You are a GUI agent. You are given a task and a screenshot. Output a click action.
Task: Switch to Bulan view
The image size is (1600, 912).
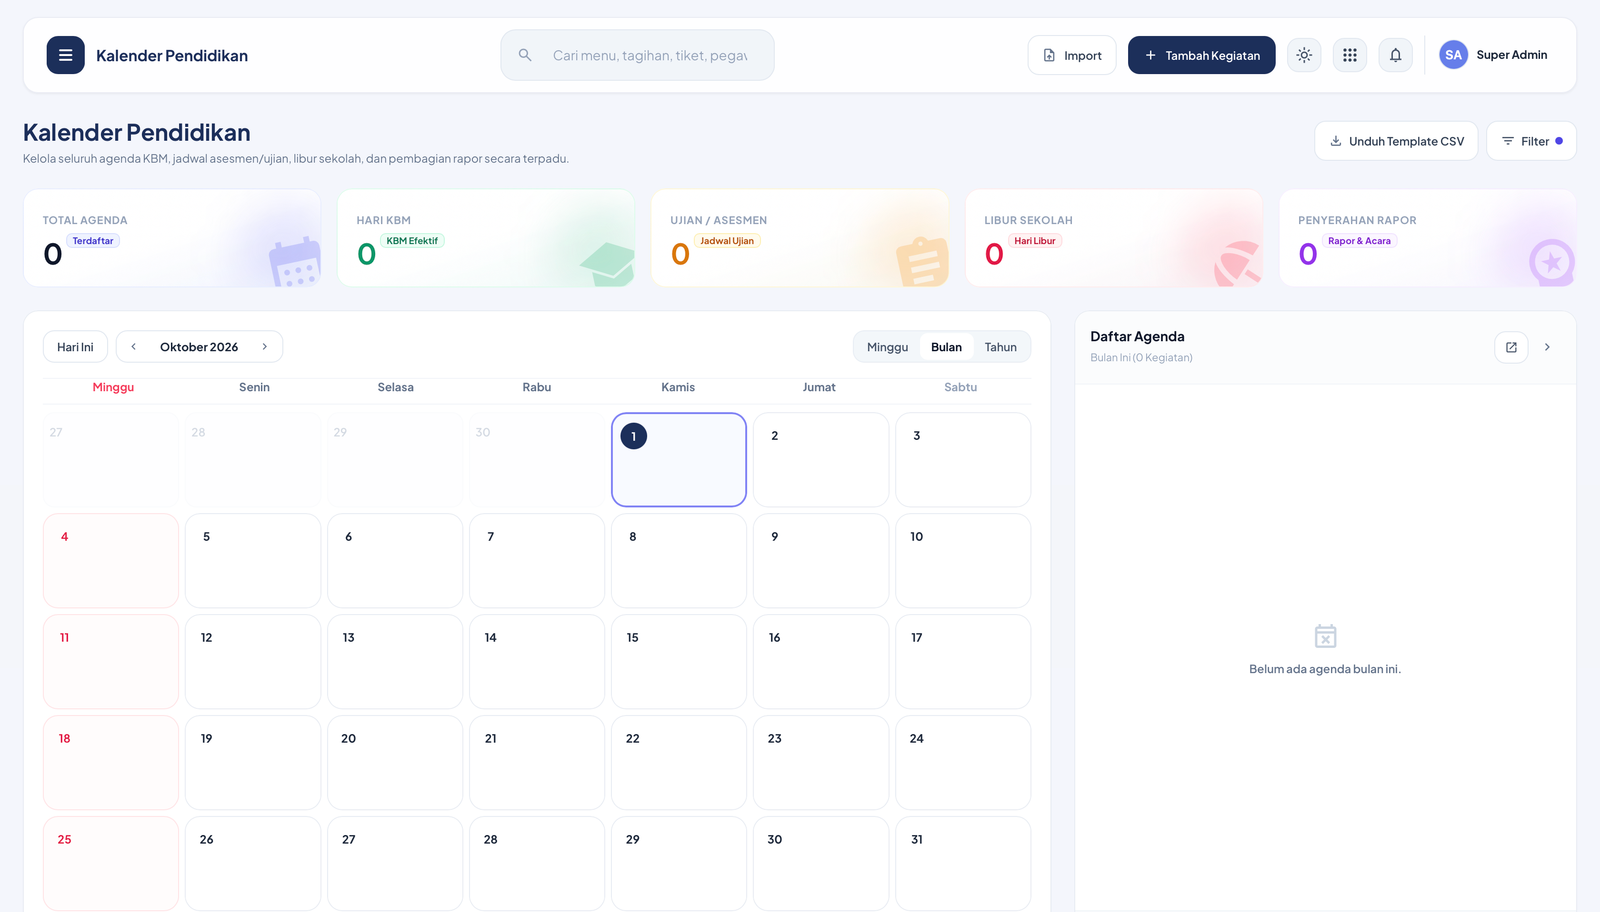(946, 347)
